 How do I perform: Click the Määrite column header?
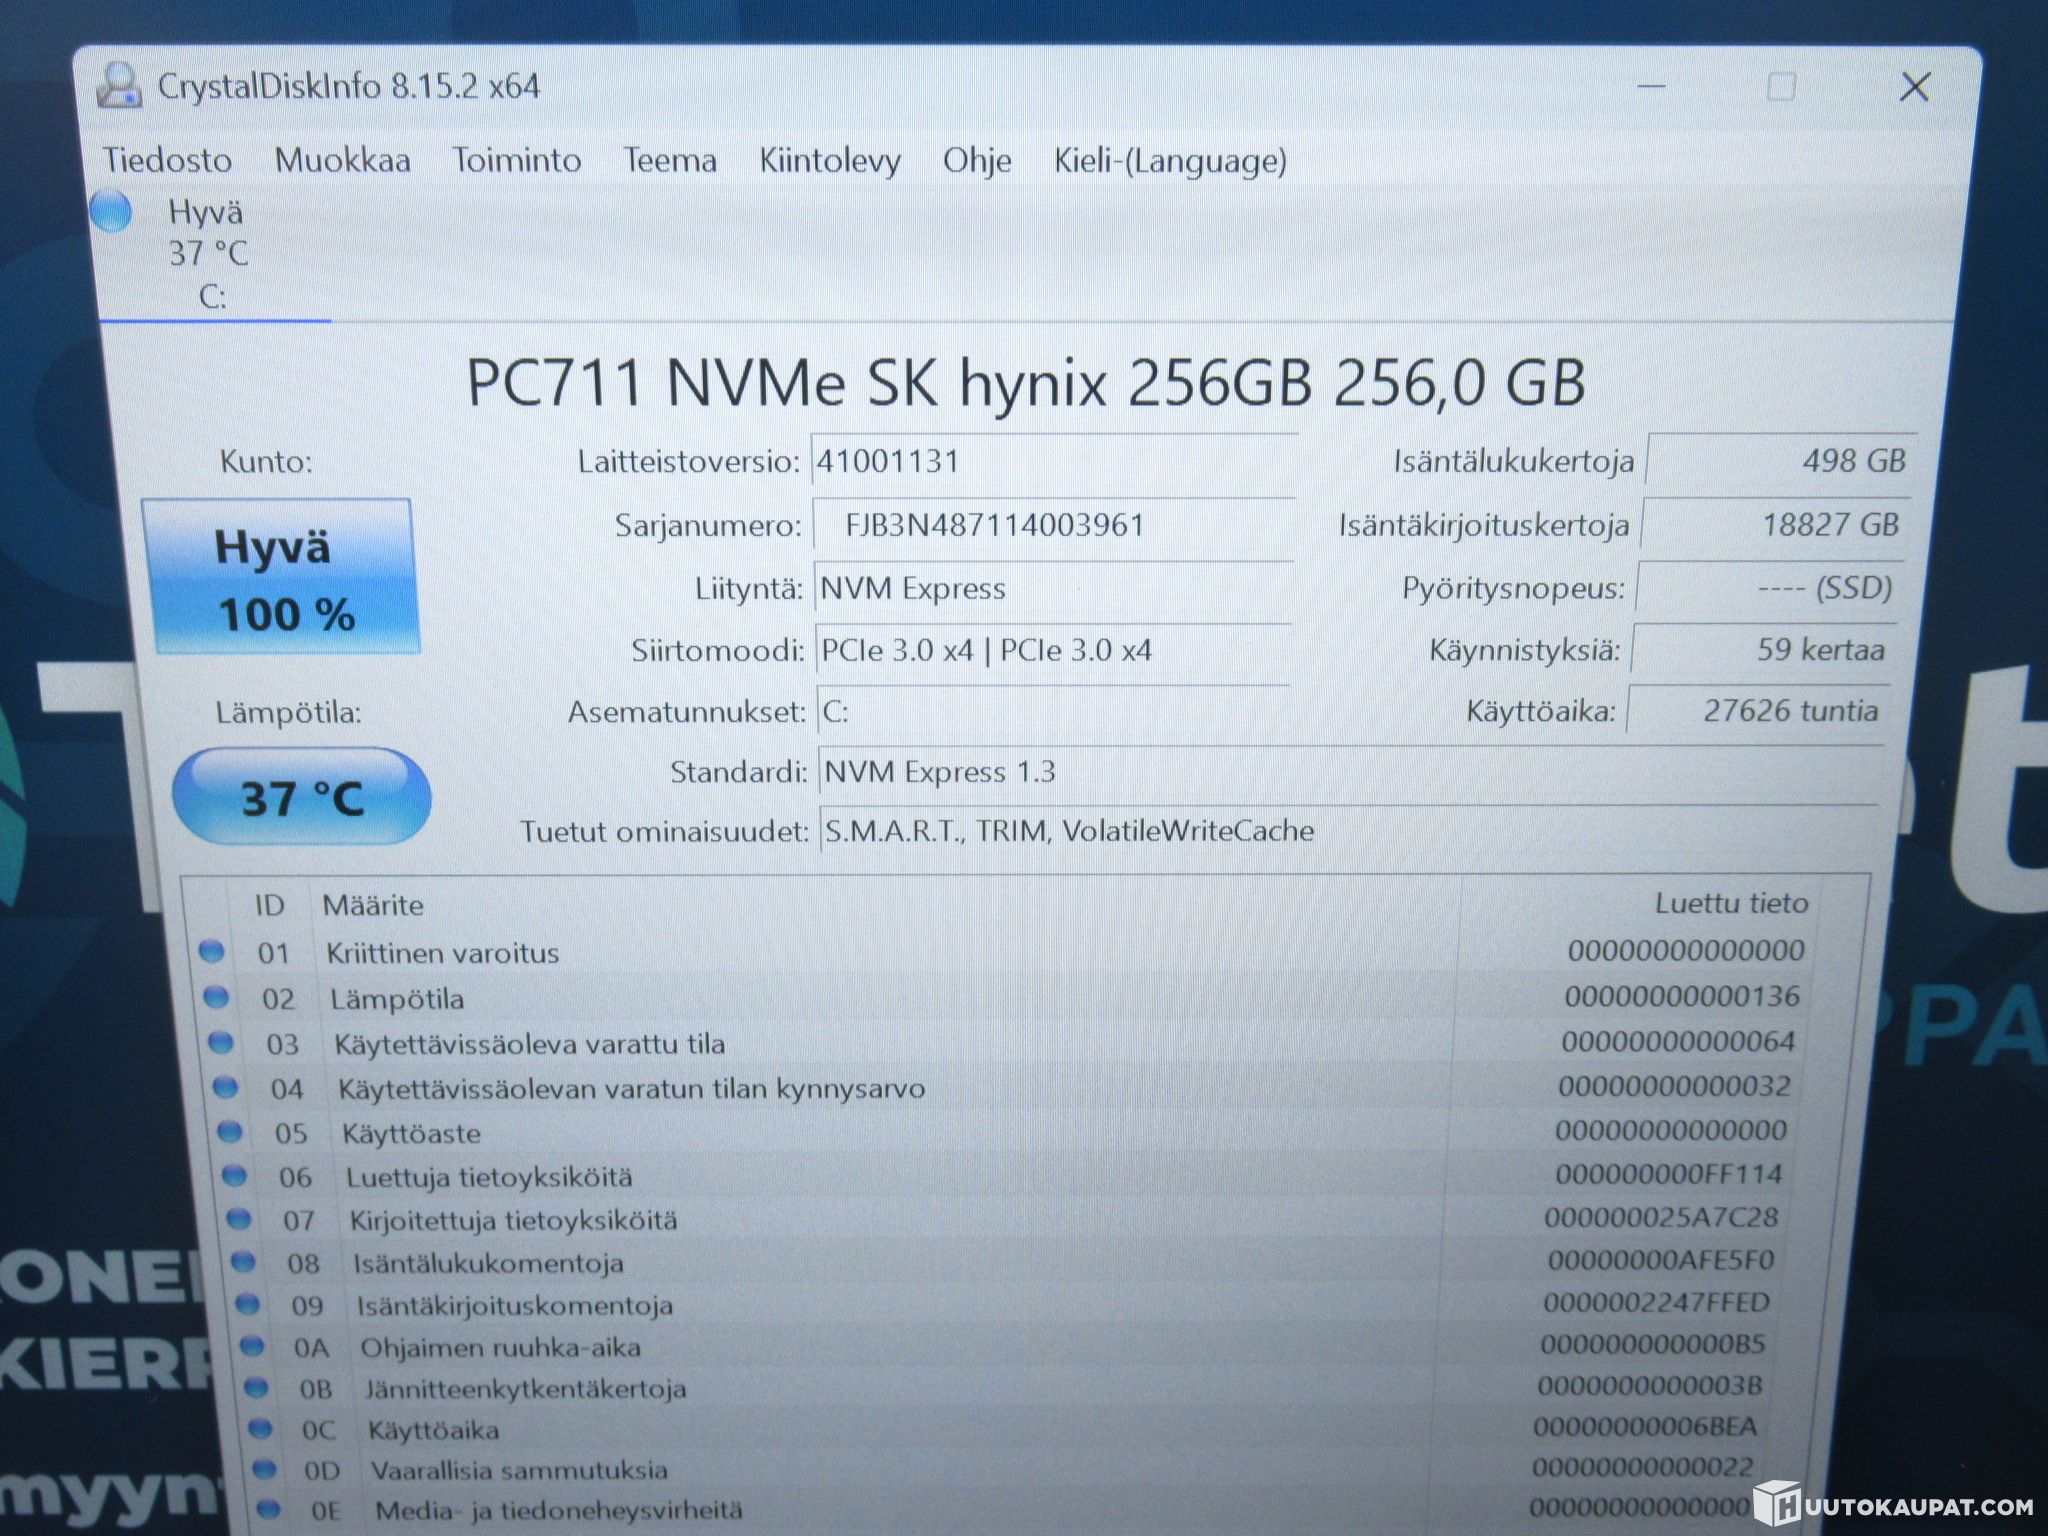coord(373,905)
